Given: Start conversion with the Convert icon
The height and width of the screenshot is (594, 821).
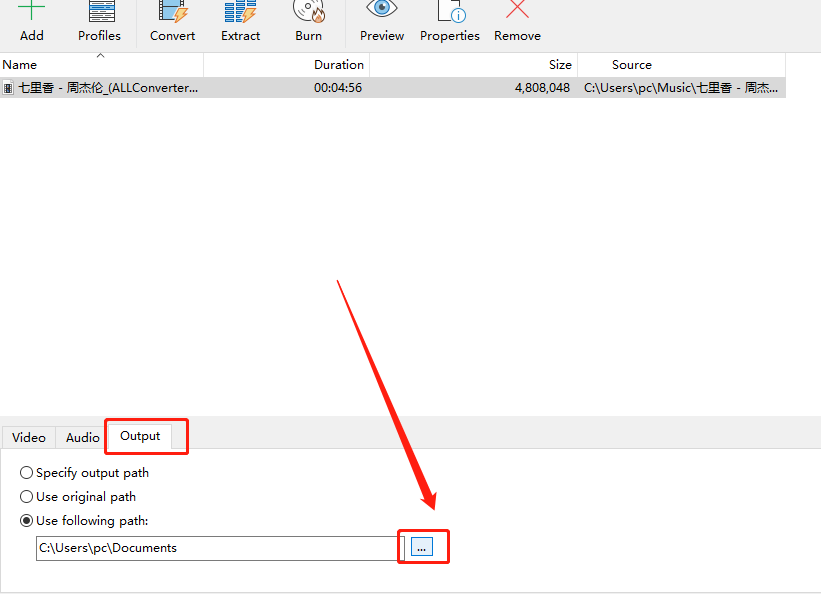Looking at the screenshot, I should tap(172, 12).
